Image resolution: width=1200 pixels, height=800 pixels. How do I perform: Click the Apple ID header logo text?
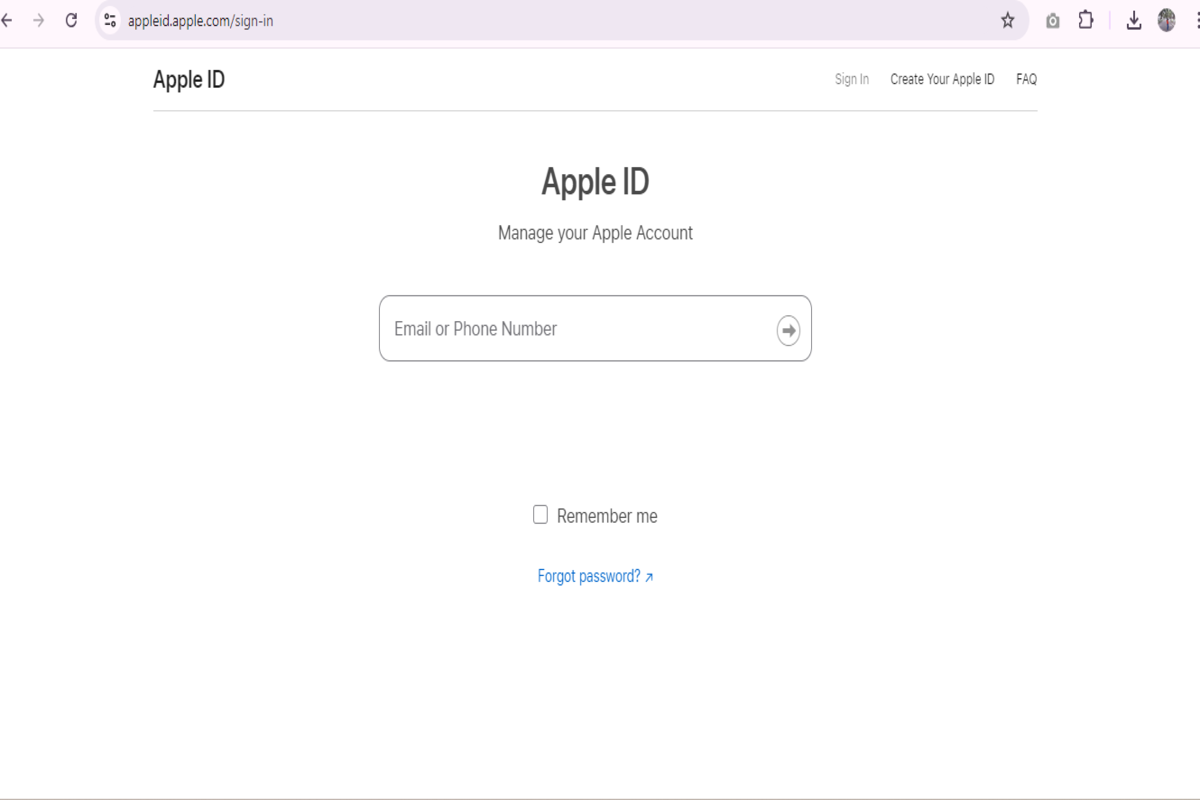(x=189, y=80)
